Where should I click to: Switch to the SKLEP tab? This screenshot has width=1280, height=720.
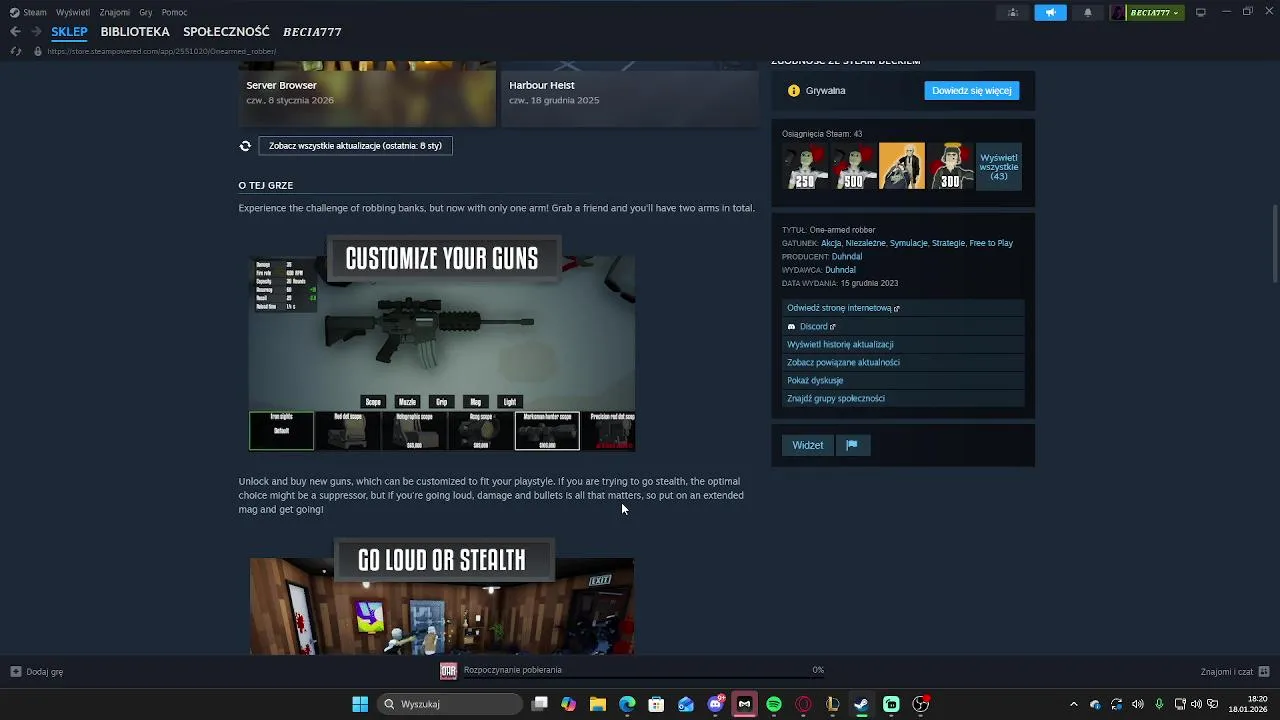click(69, 32)
